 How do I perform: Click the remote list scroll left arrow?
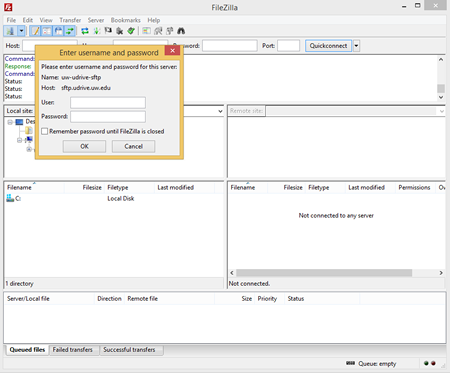point(232,273)
